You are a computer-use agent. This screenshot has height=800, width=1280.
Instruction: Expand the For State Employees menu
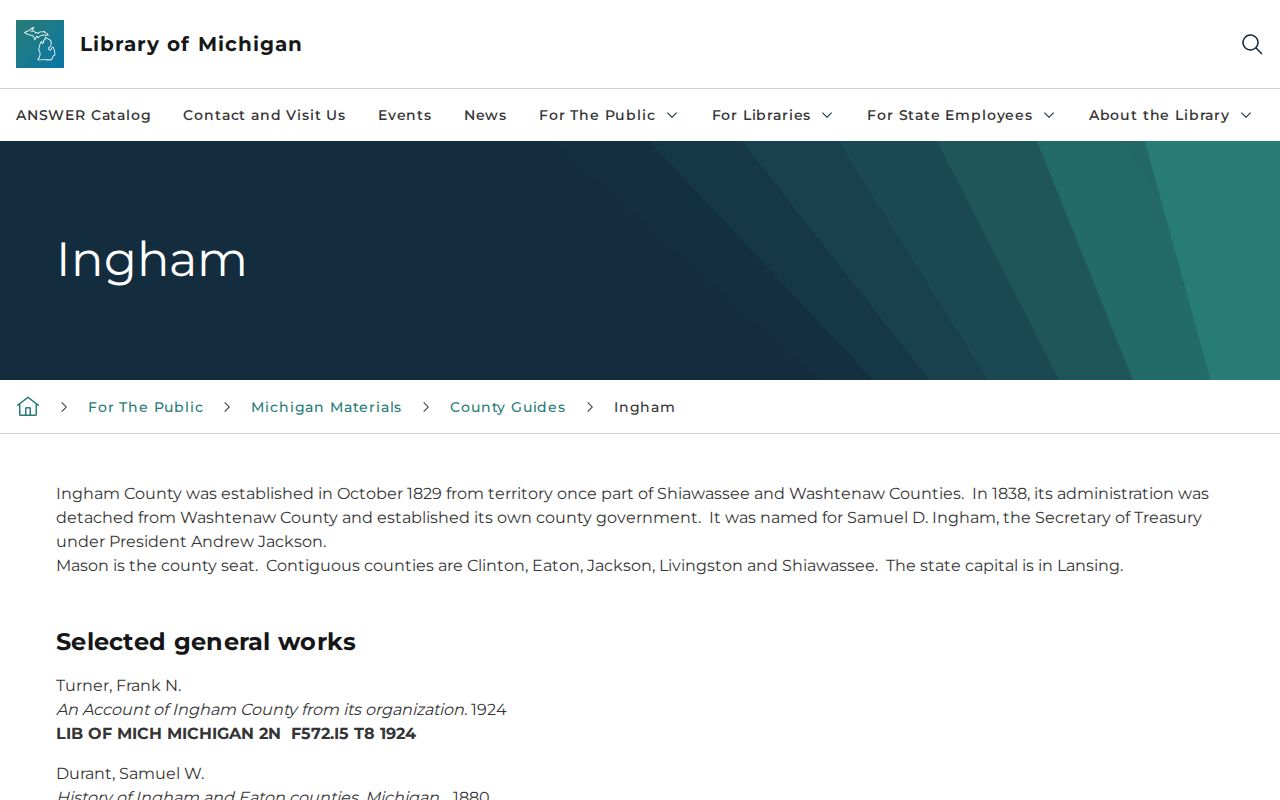click(960, 115)
